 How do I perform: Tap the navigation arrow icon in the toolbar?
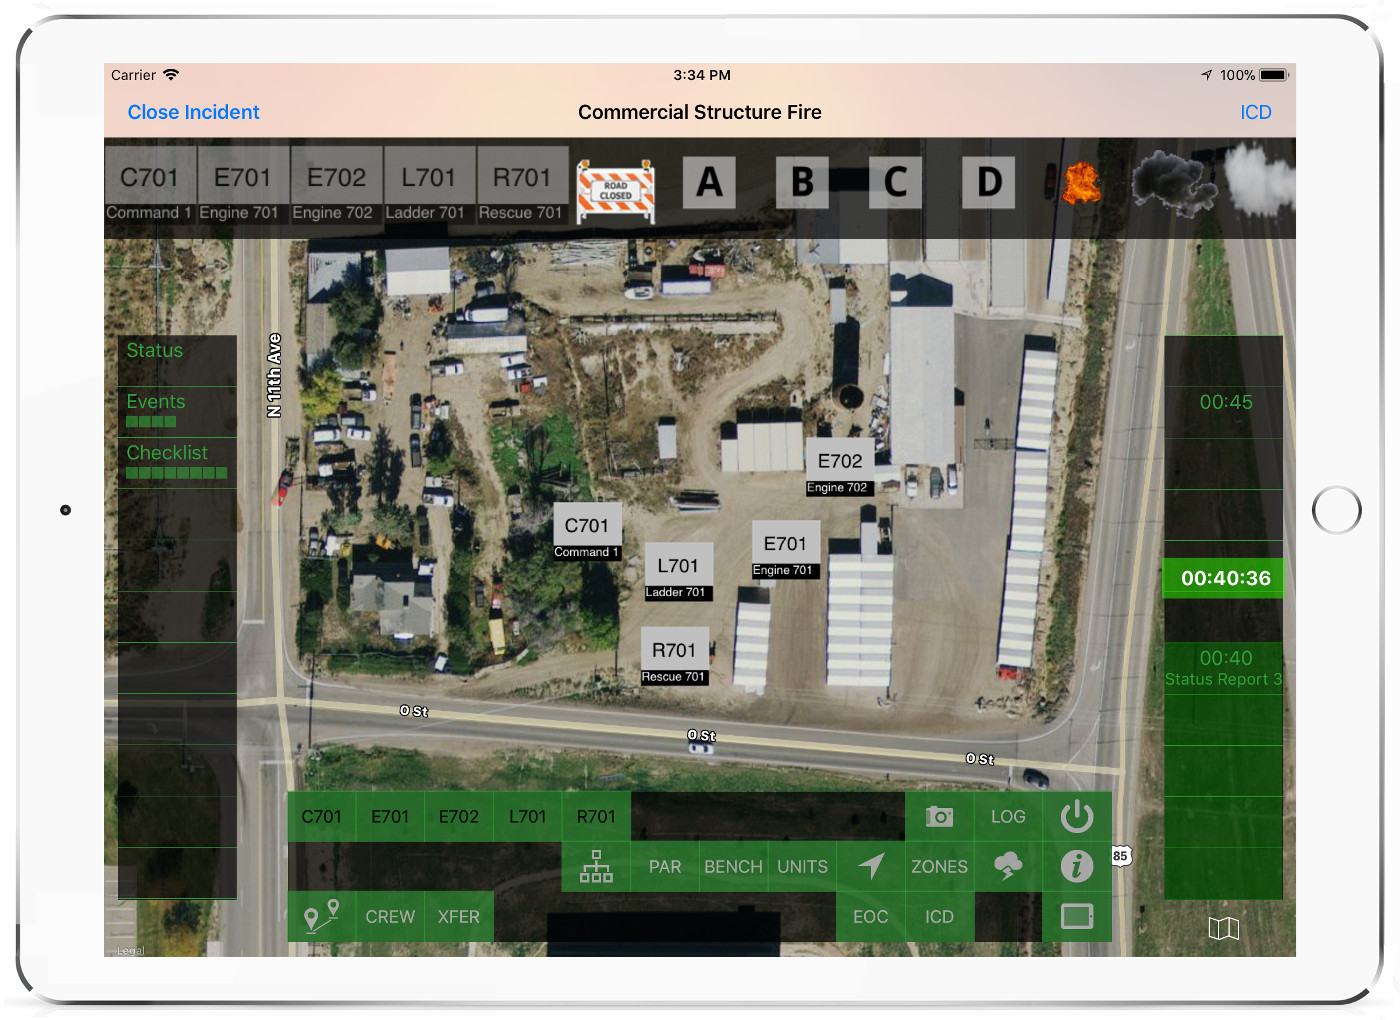tap(871, 866)
